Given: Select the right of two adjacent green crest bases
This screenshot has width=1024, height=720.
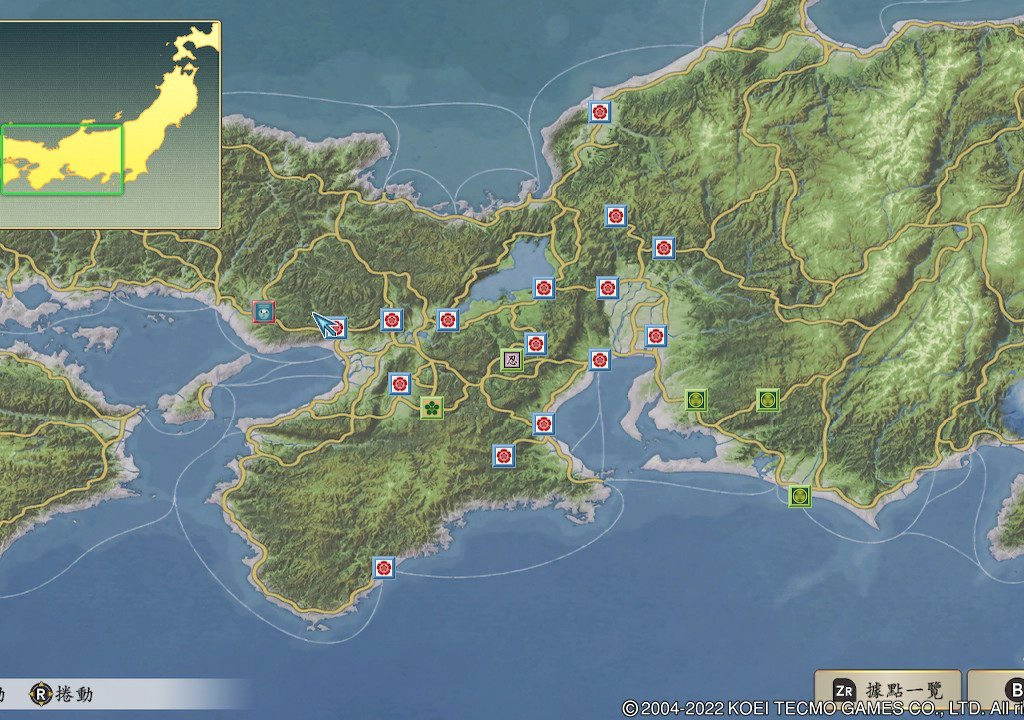Looking at the screenshot, I should pyautogui.click(x=767, y=400).
